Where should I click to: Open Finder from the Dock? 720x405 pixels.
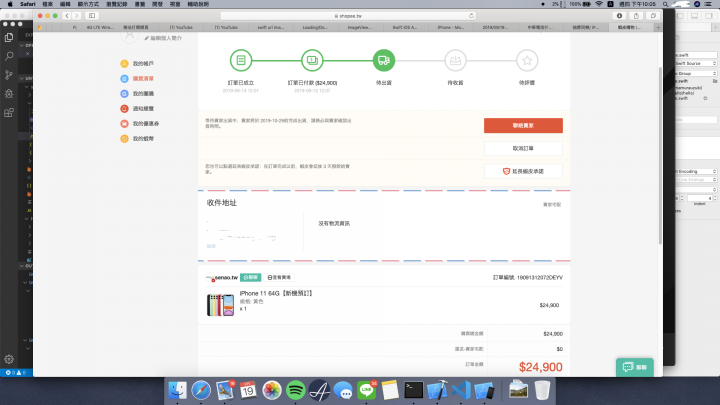coord(177,390)
